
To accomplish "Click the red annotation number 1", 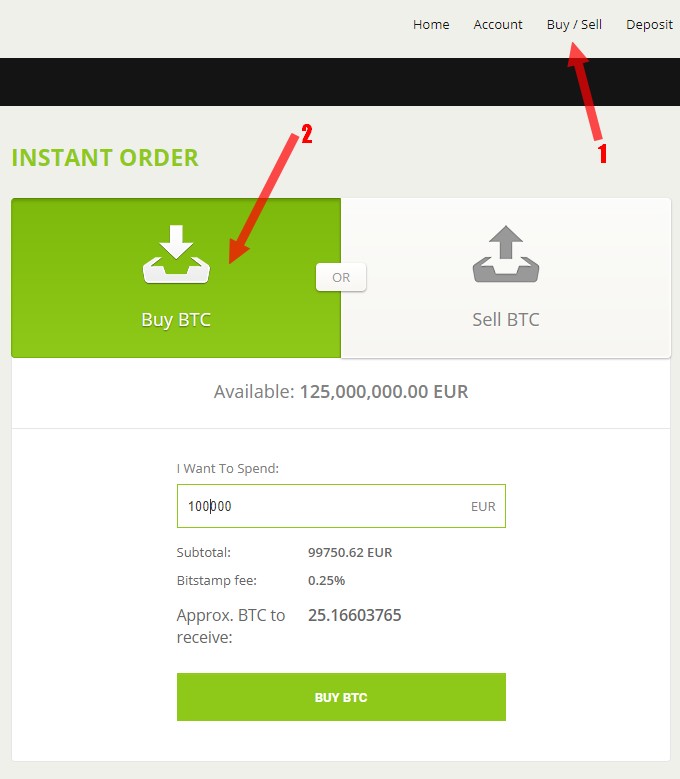I will click(603, 154).
